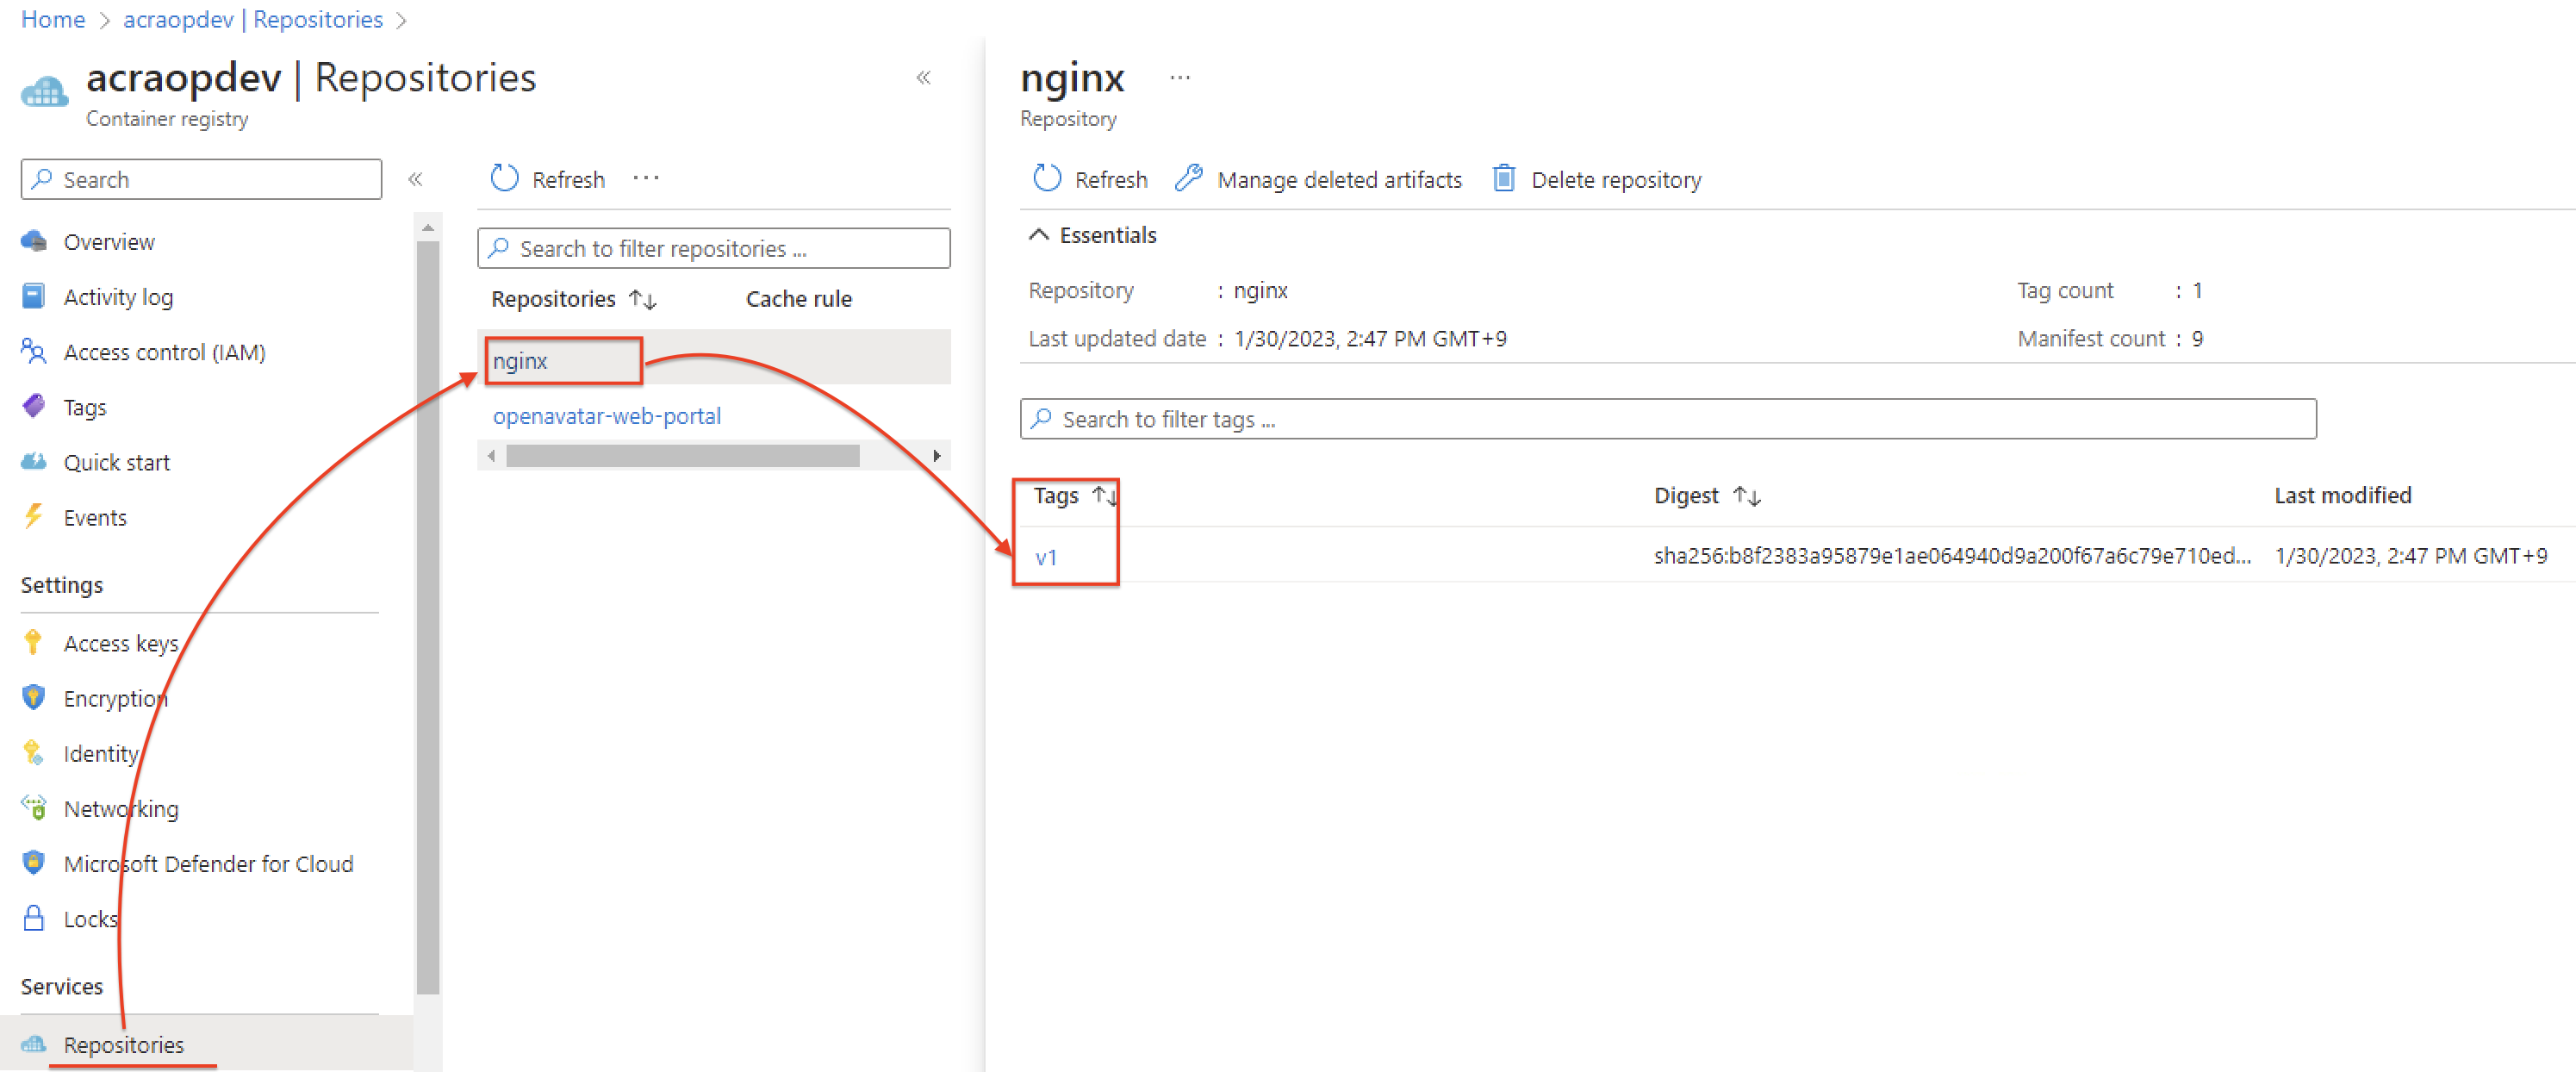Click the Networking icon
The height and width of the screenshot is (1072, 2576).
coord(34,807)
